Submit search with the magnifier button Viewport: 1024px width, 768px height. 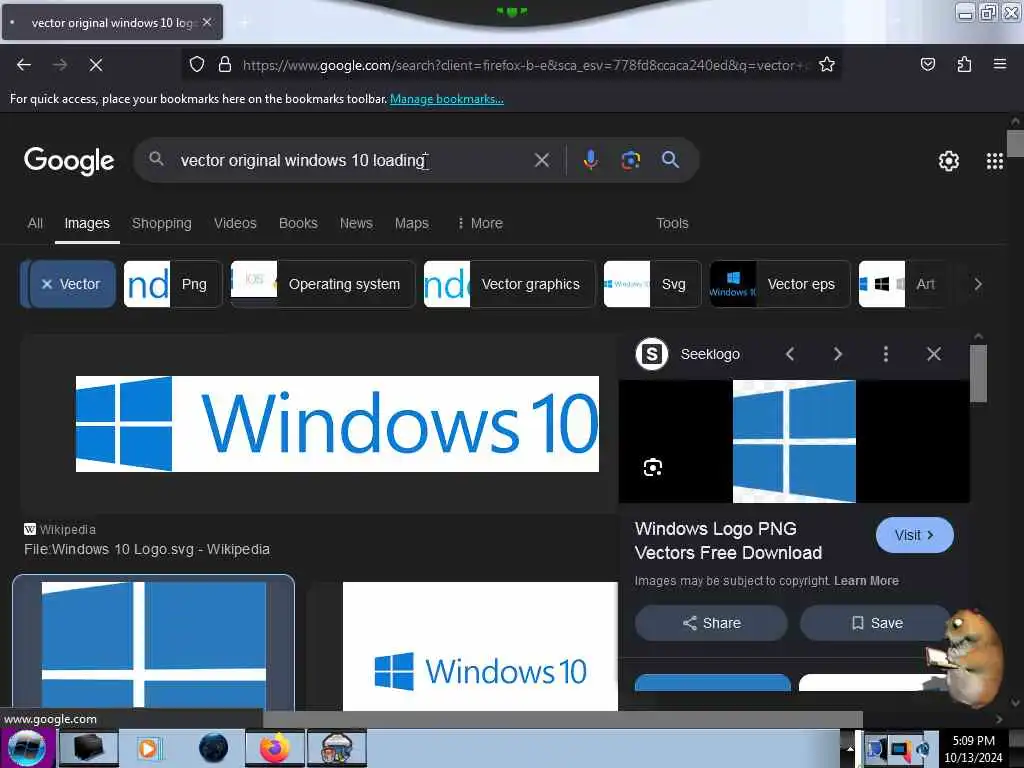coord(670,160)
